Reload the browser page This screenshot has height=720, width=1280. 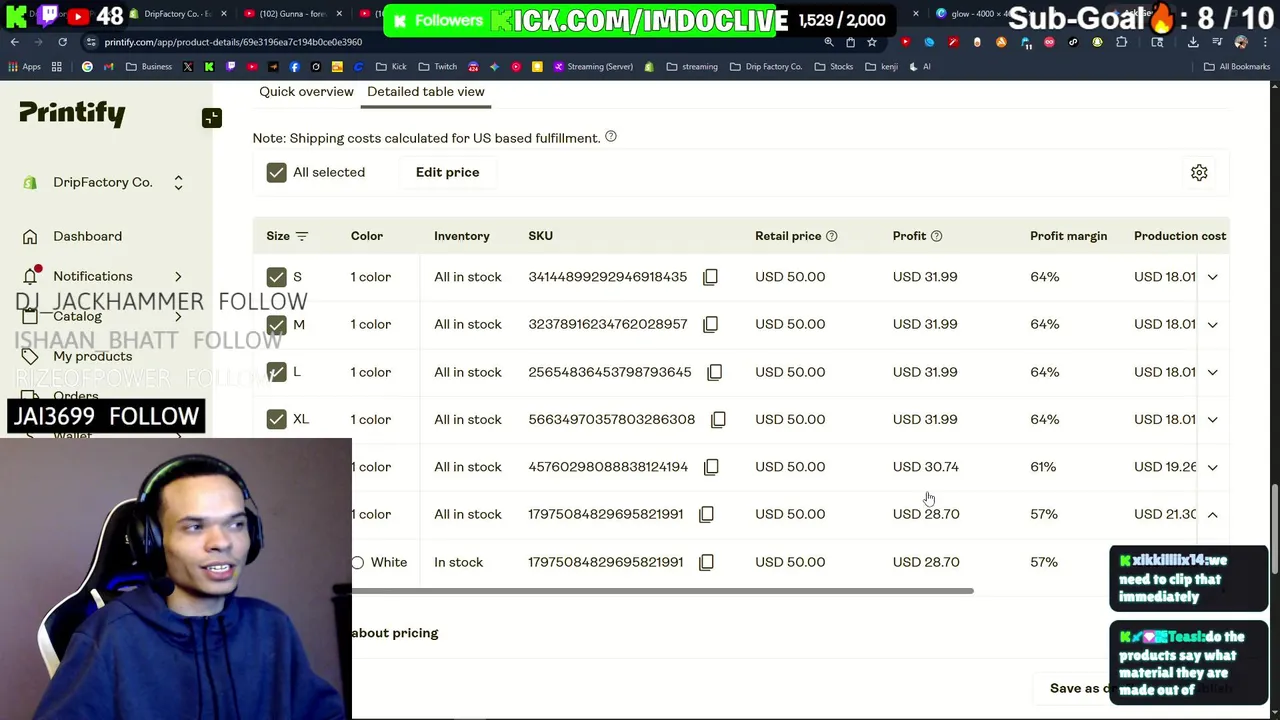point(62,42)
